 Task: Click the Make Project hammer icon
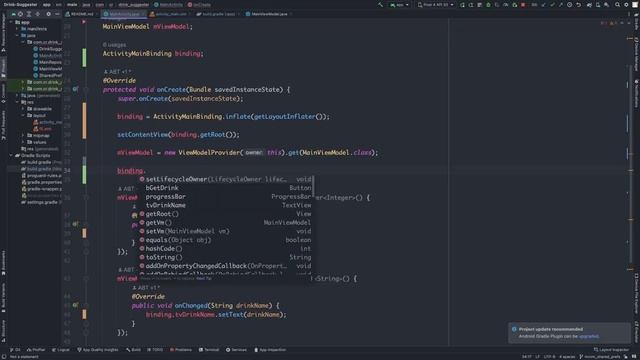(380, 5)
